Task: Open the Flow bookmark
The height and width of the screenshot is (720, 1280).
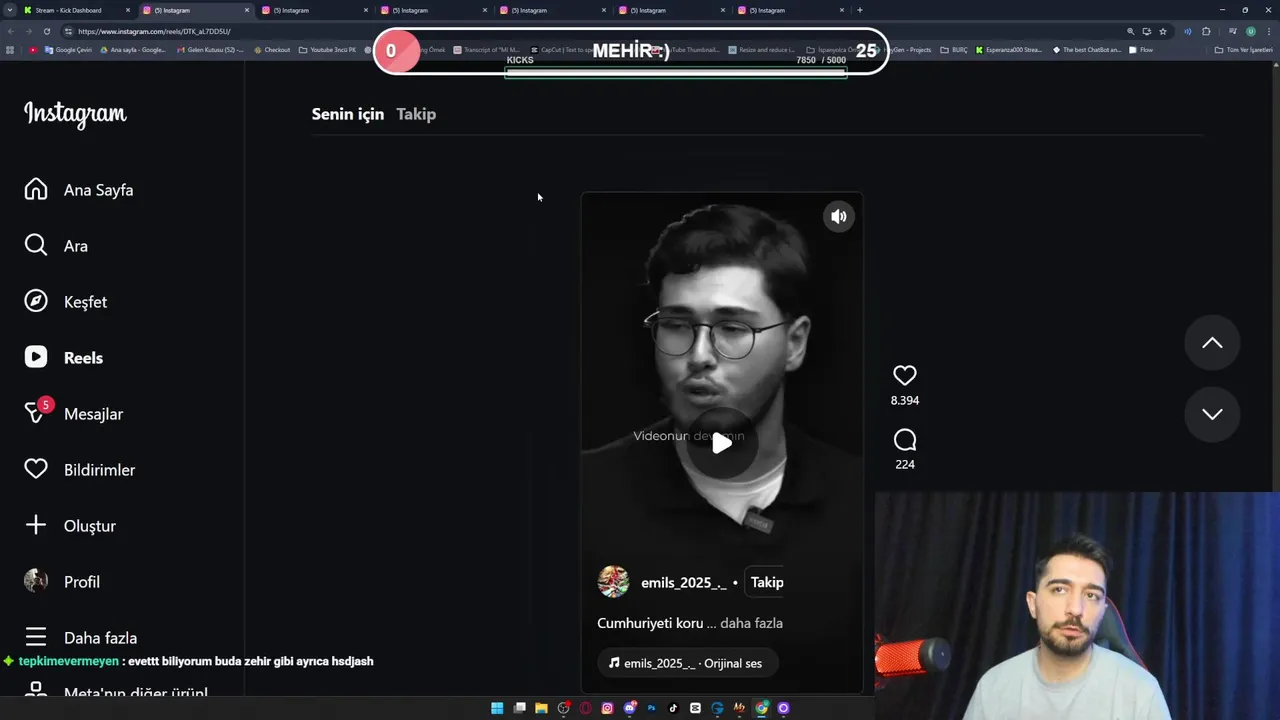Action: click(x=1141, y=50)
